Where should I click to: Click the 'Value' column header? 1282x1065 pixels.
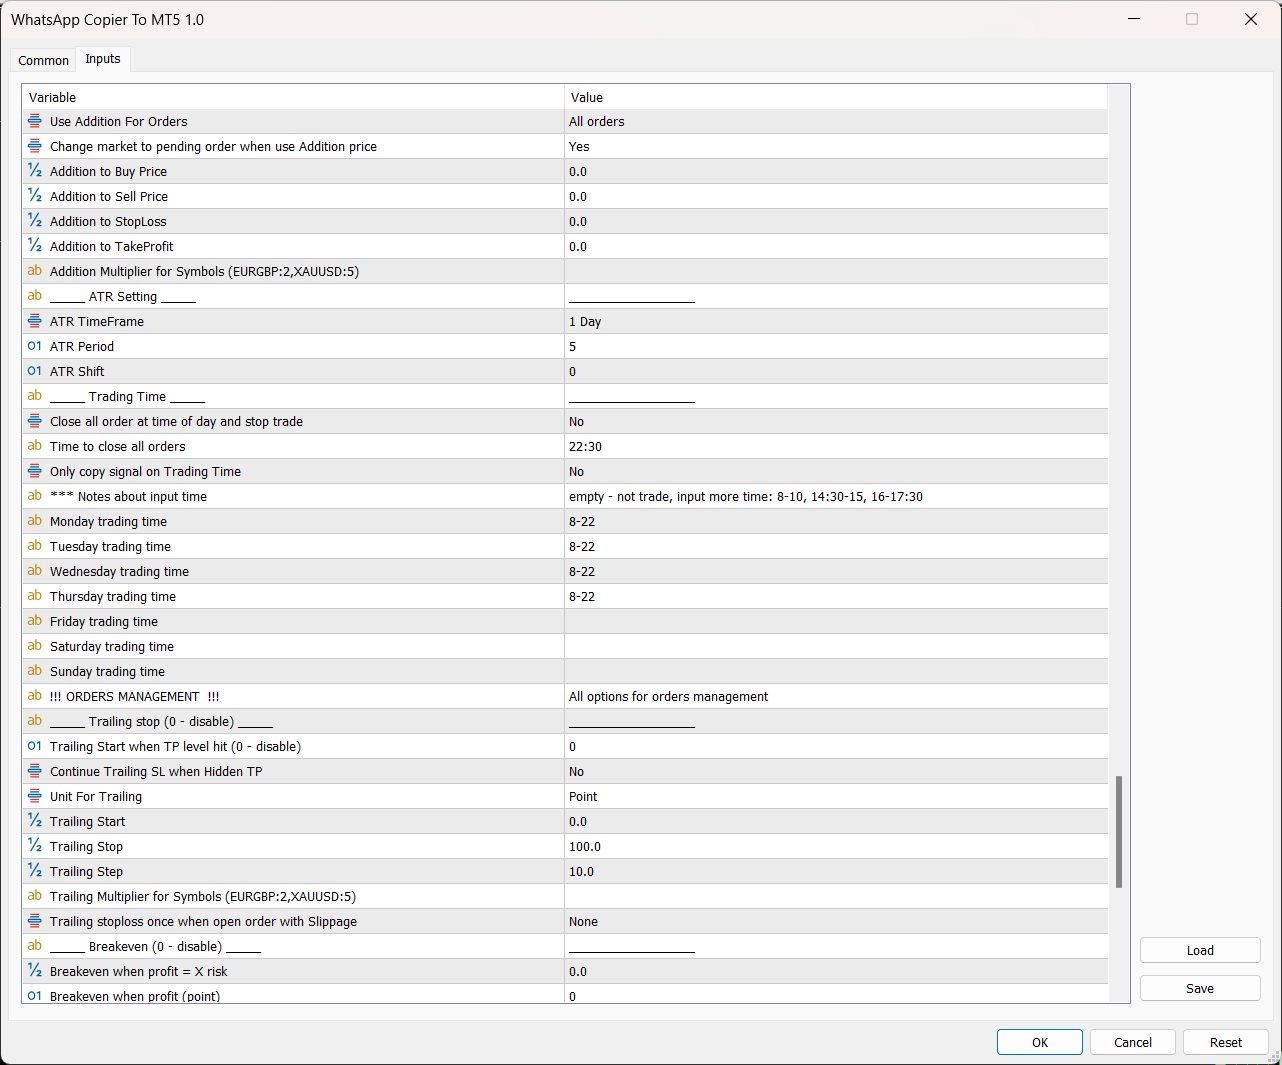(836, 97)
